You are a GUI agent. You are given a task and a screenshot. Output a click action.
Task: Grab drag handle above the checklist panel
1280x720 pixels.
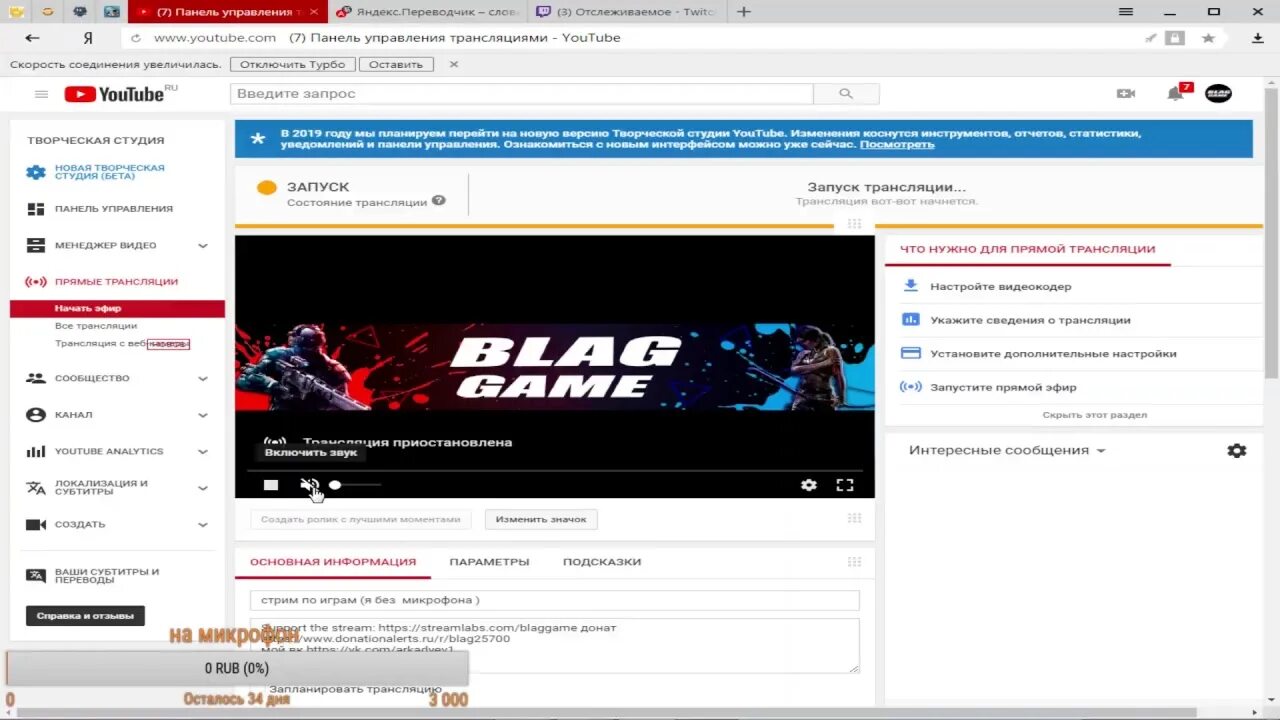coord(854,224)
